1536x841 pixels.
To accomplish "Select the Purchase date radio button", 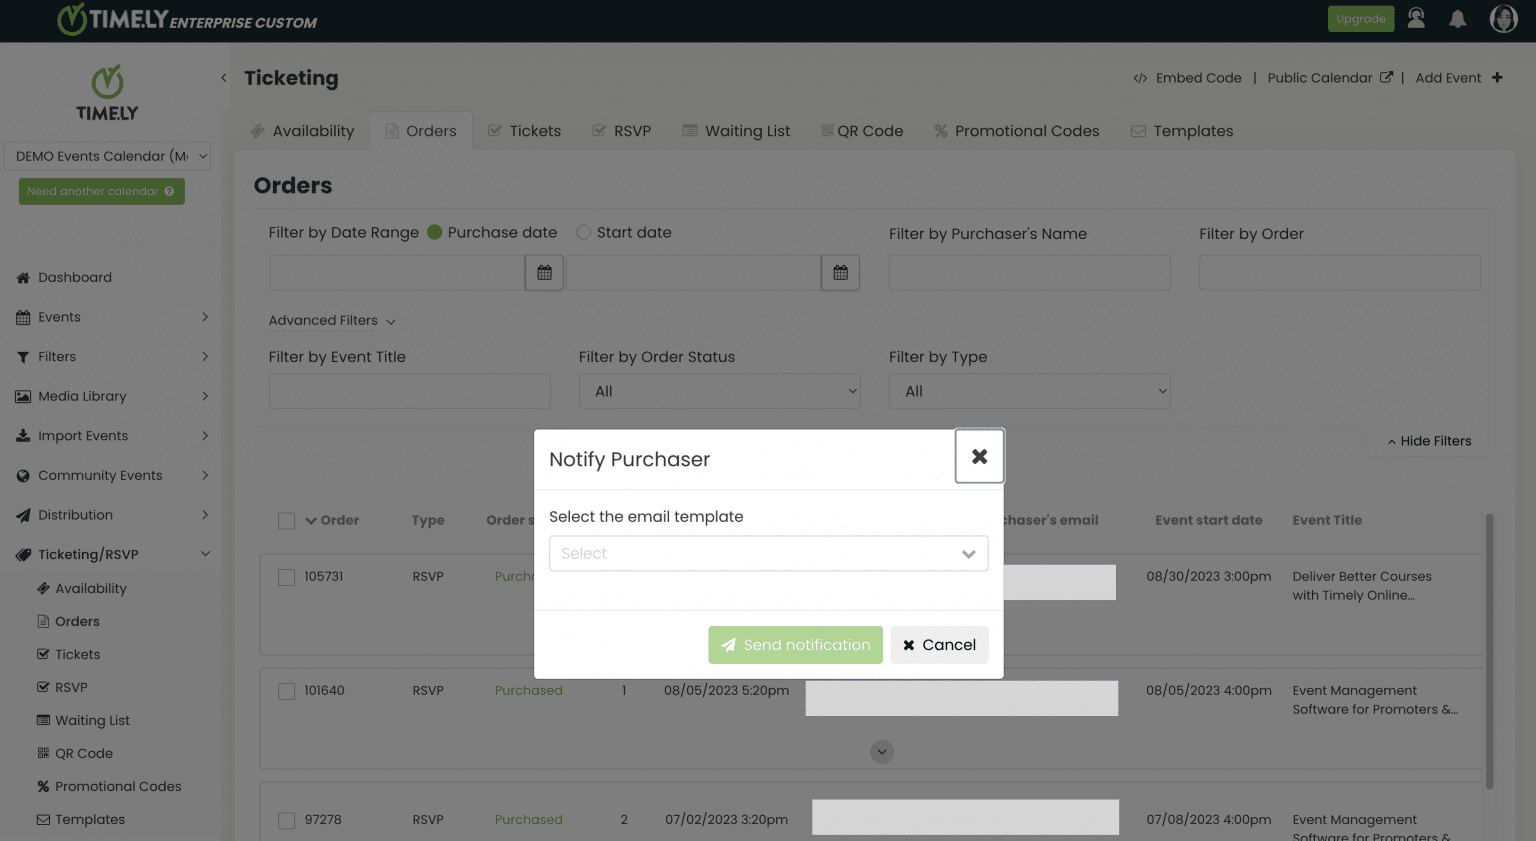I will [x=435, y=232].
